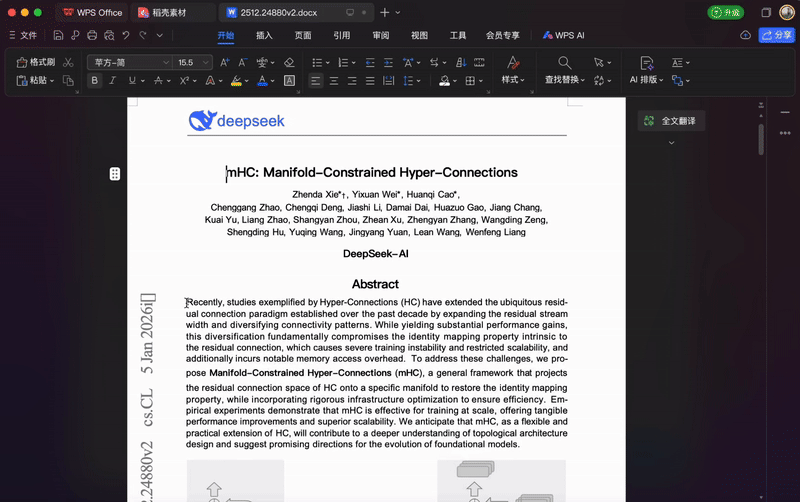Switch to the 审阅 tab
The width and height of the screenshot is (800, 502).
[x=381, y=35]
